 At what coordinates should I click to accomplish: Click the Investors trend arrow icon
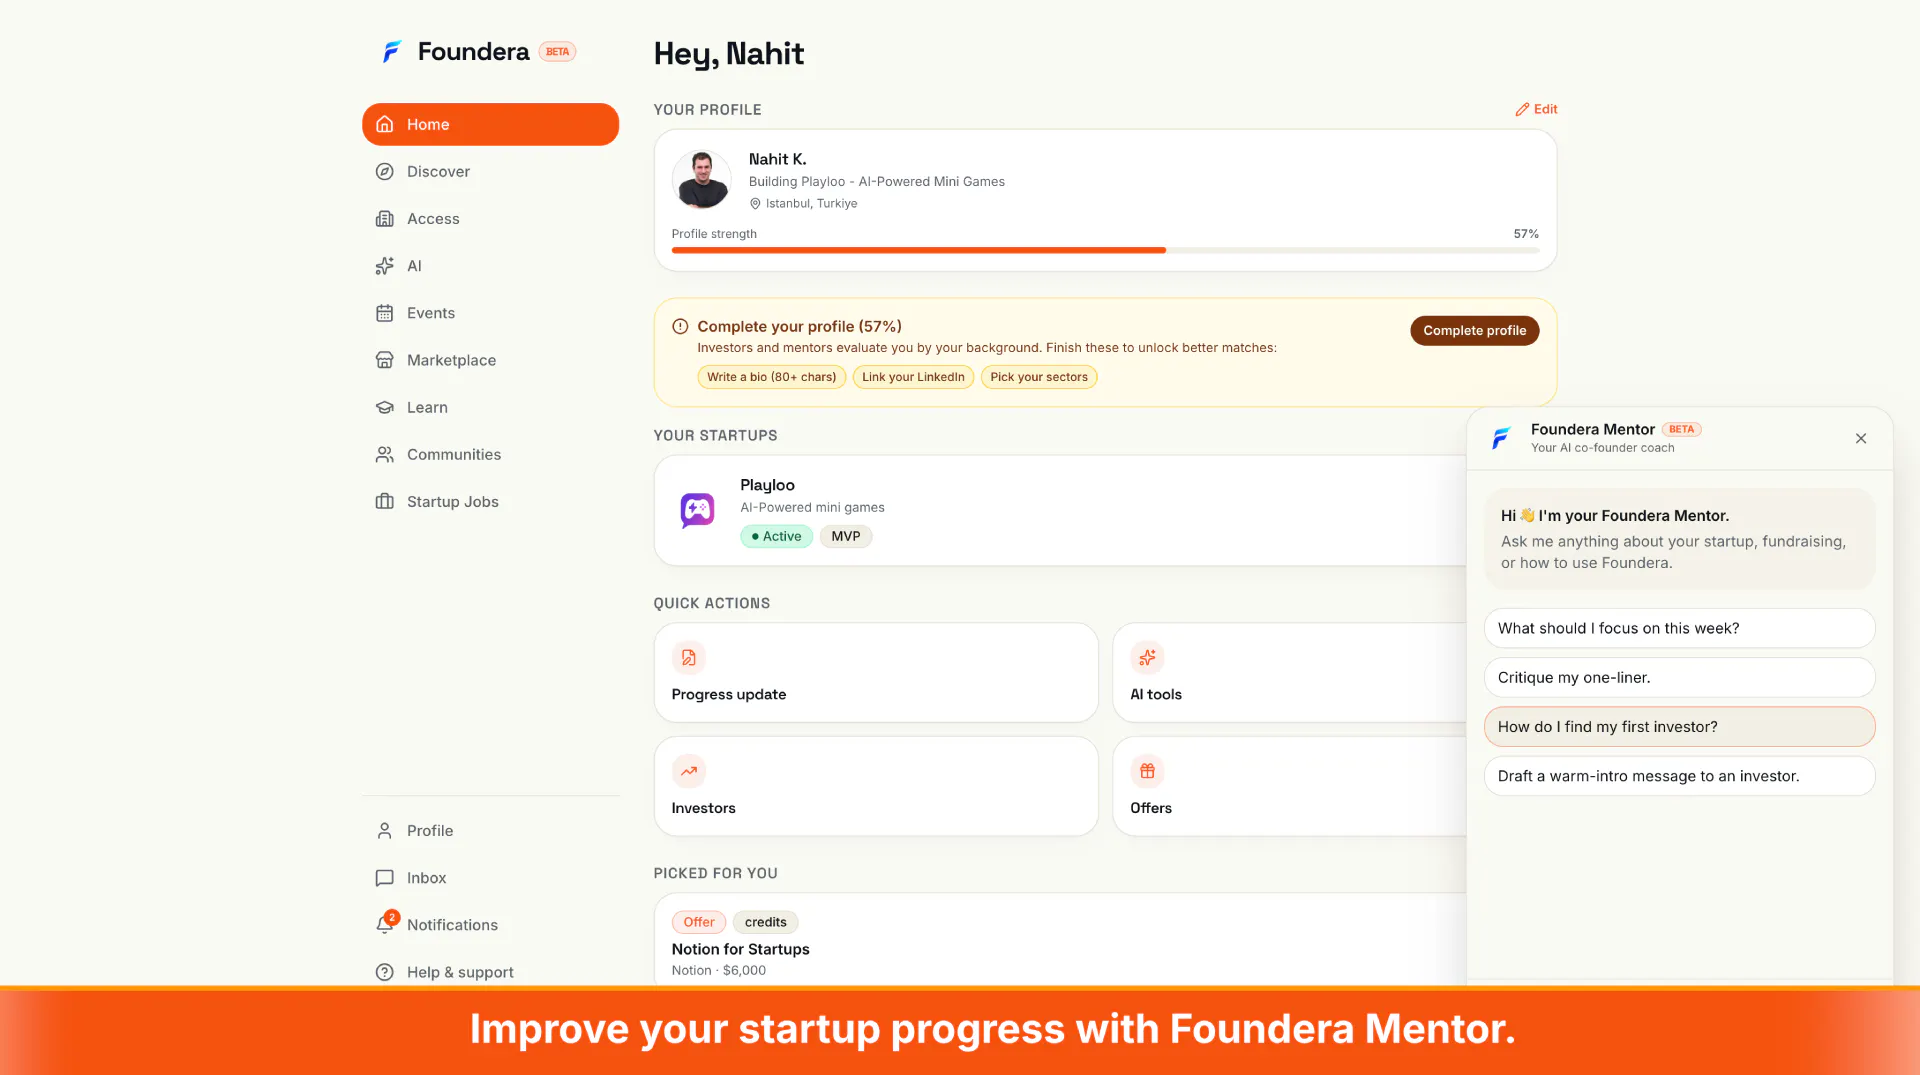pyautogui.click(x=689, y=771)
